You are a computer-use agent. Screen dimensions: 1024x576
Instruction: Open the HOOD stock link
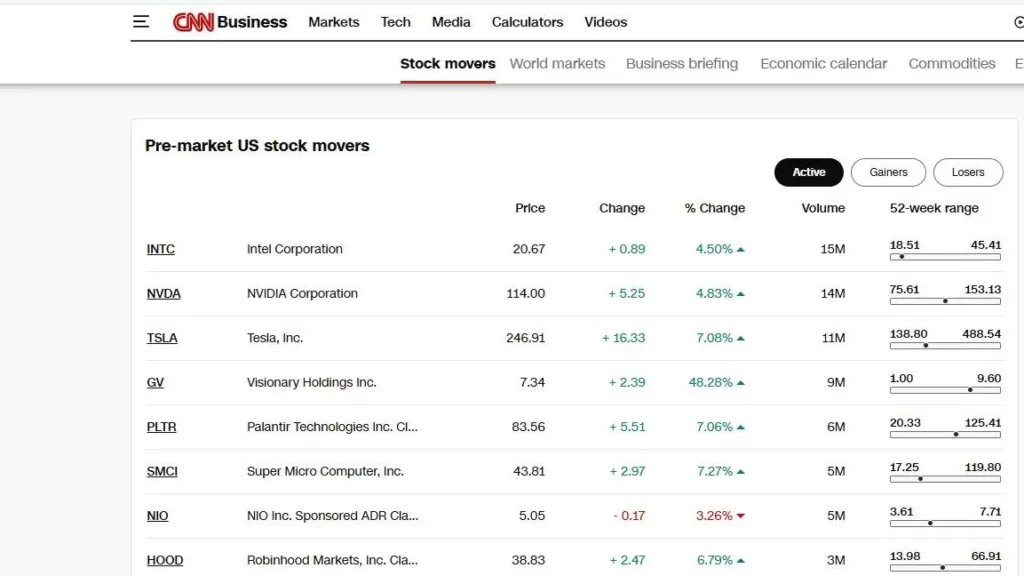[165, 560]
